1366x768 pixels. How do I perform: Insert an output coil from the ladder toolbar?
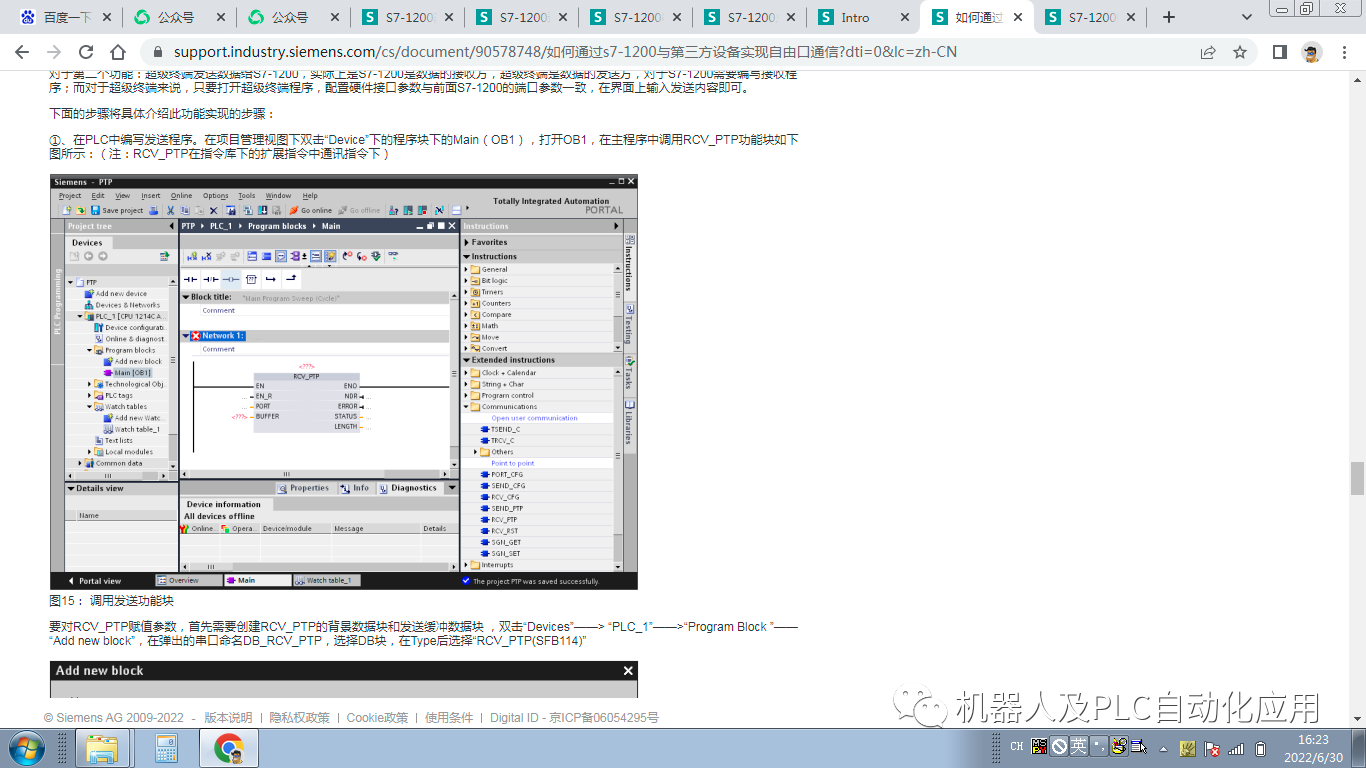pos(230,279)
